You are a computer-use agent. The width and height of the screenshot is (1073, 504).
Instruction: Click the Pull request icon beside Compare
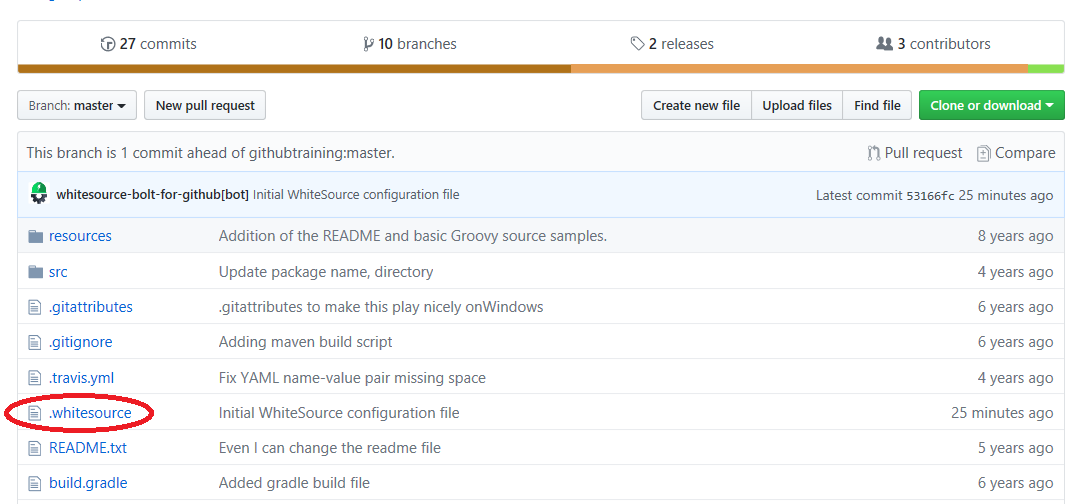pyautogui.click(x=874, y=153)
